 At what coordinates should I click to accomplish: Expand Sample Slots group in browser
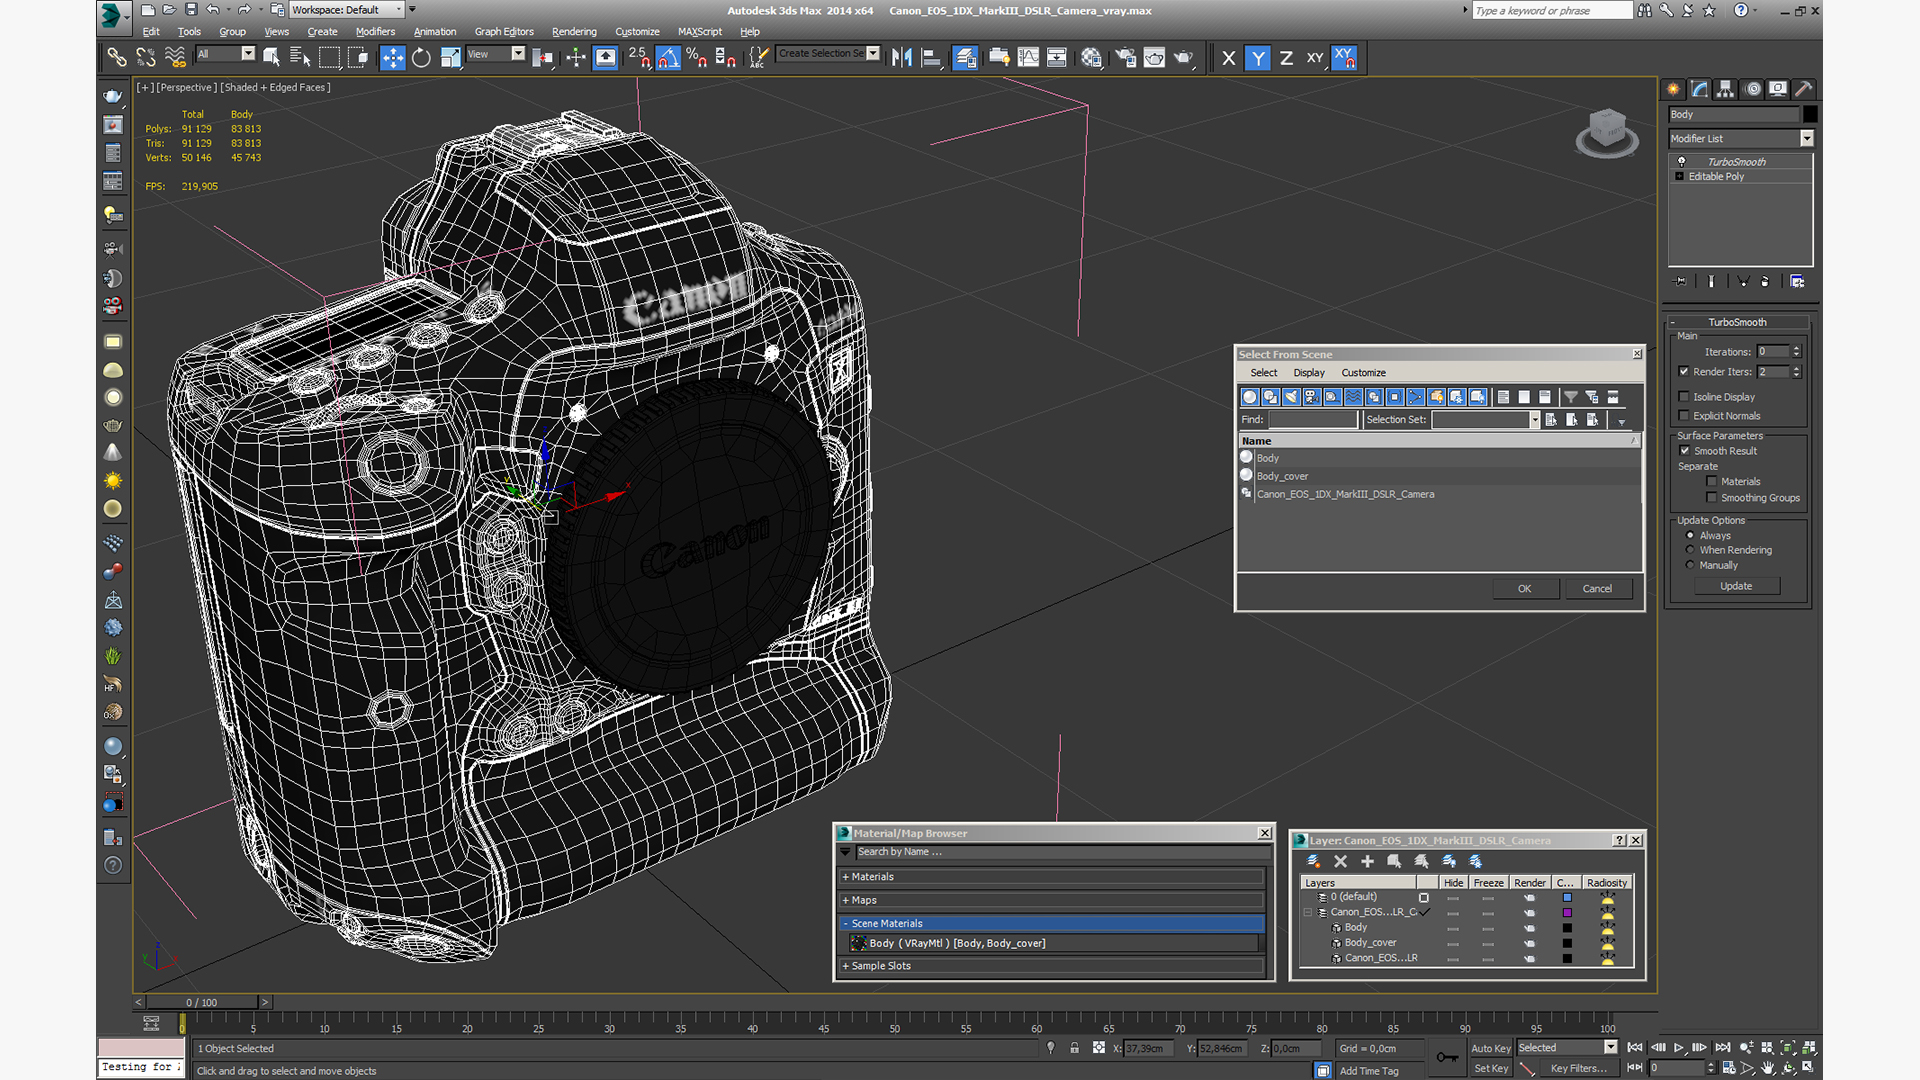coord(1052,966)
